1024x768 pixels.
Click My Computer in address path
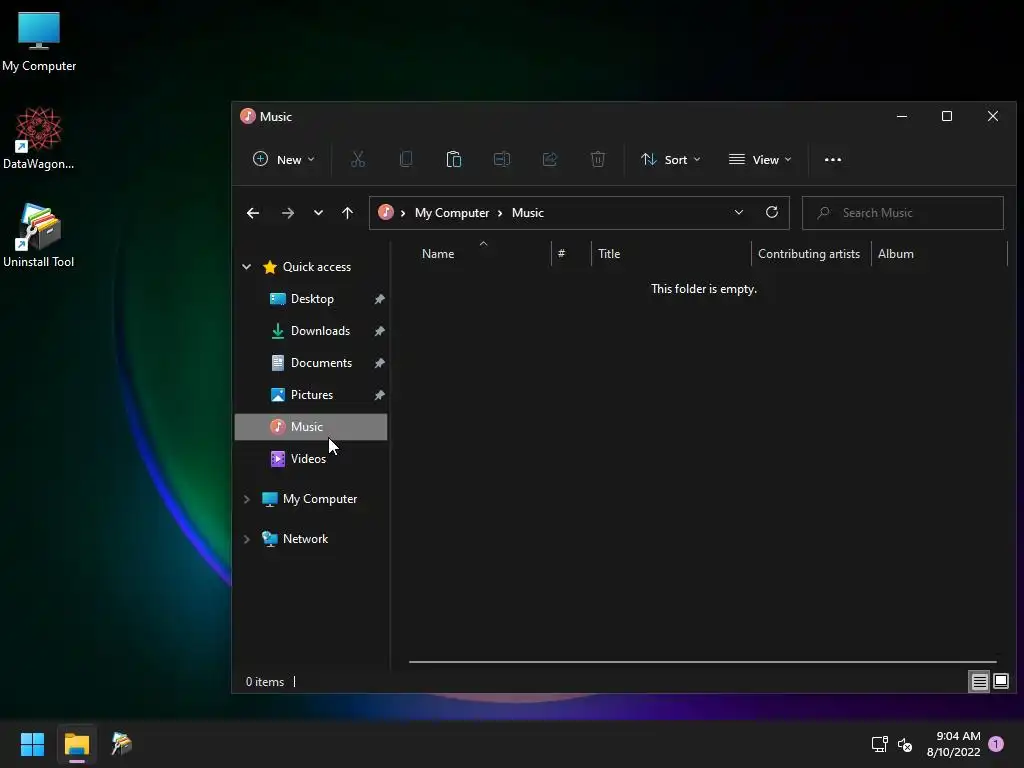[x=452, y=213]
